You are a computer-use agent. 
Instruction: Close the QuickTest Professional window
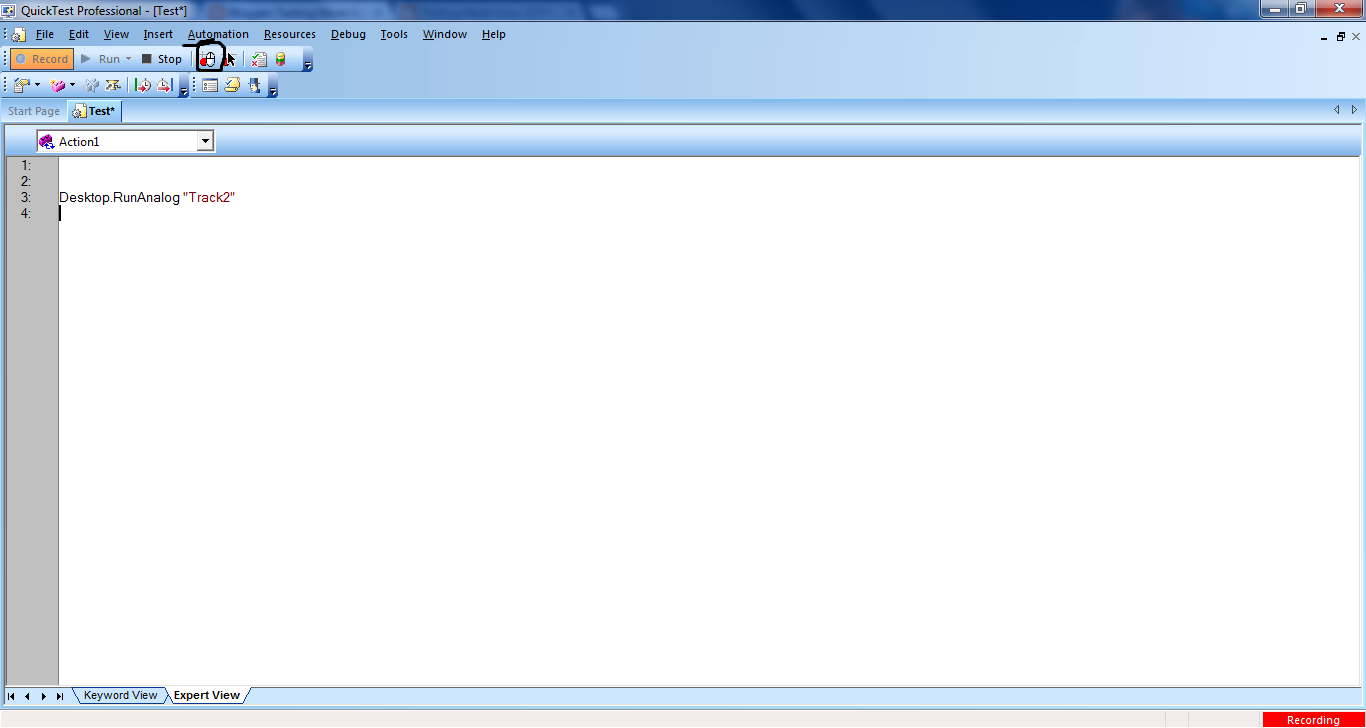click(1338, 9)
